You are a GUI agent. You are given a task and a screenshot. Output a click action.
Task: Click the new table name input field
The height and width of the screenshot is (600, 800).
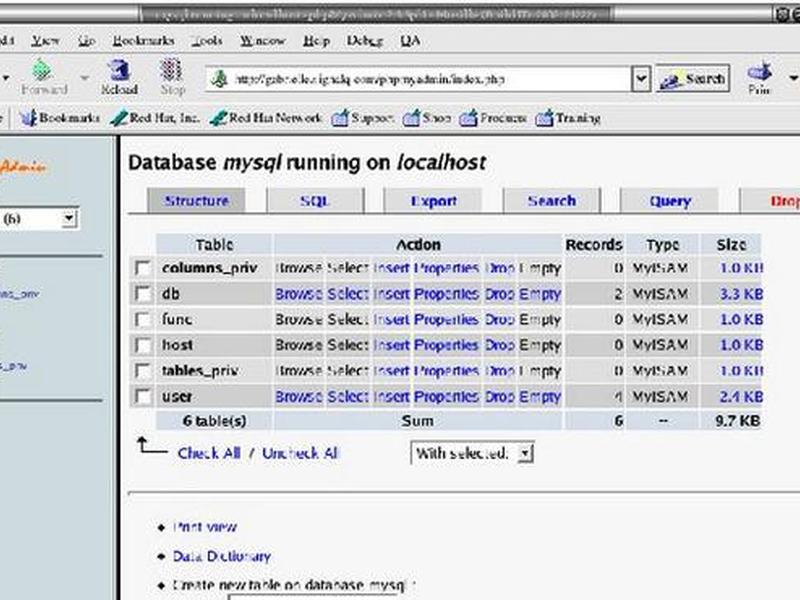coord(313,596)
